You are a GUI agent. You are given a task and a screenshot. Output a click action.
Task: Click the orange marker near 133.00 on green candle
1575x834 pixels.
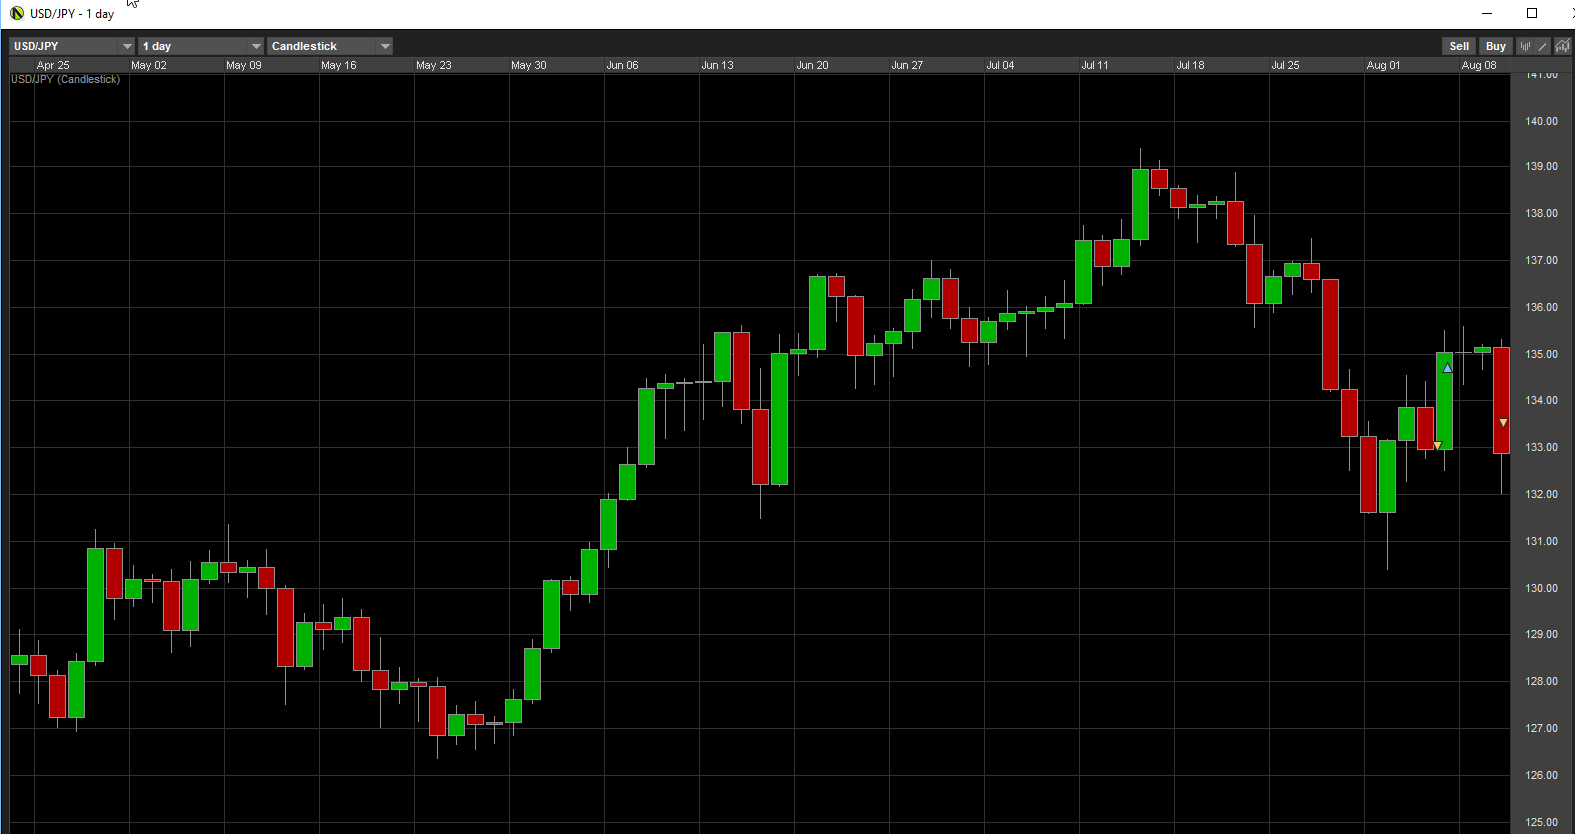tap(1437, 445)
